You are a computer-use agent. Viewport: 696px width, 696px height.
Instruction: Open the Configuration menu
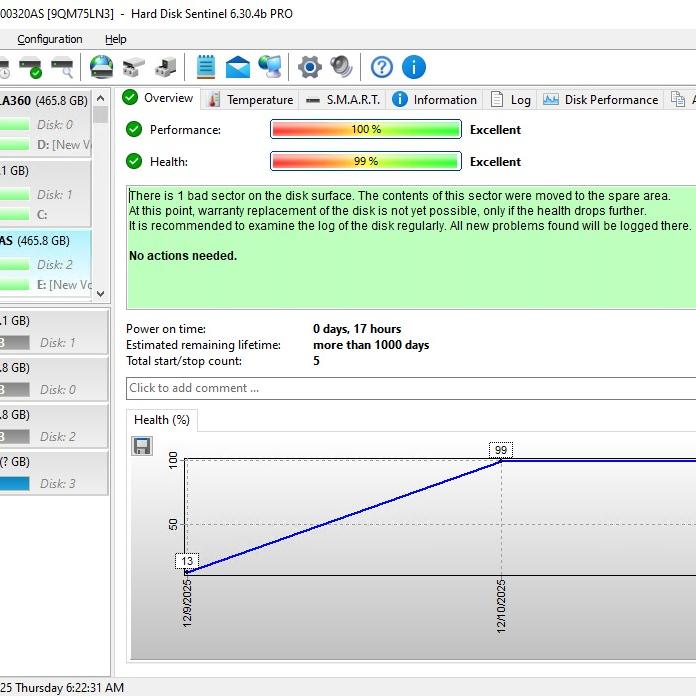50,39
